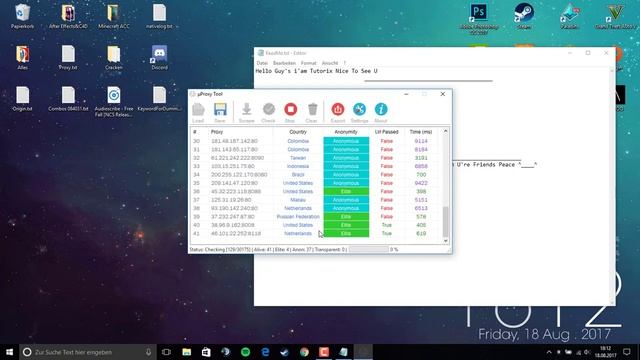
Task: Sort by the Time (ms) column header
Action: [x=421, y=132]
